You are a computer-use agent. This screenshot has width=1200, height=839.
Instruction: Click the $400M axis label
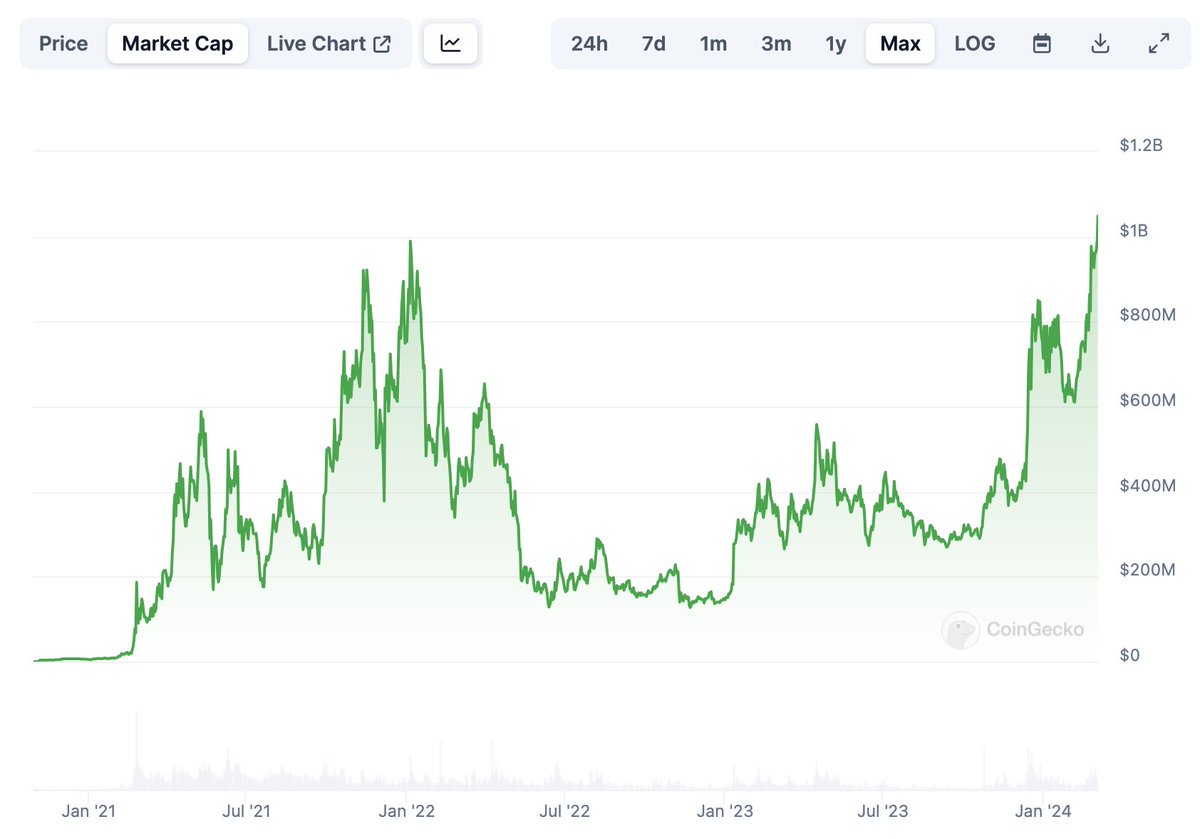(1147, 485)
